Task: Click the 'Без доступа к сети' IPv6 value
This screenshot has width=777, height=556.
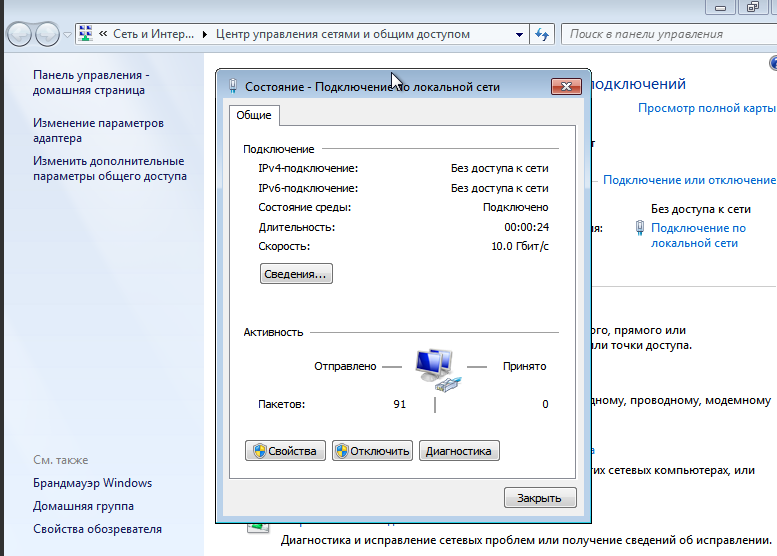Action: click(x=500, y=188)
